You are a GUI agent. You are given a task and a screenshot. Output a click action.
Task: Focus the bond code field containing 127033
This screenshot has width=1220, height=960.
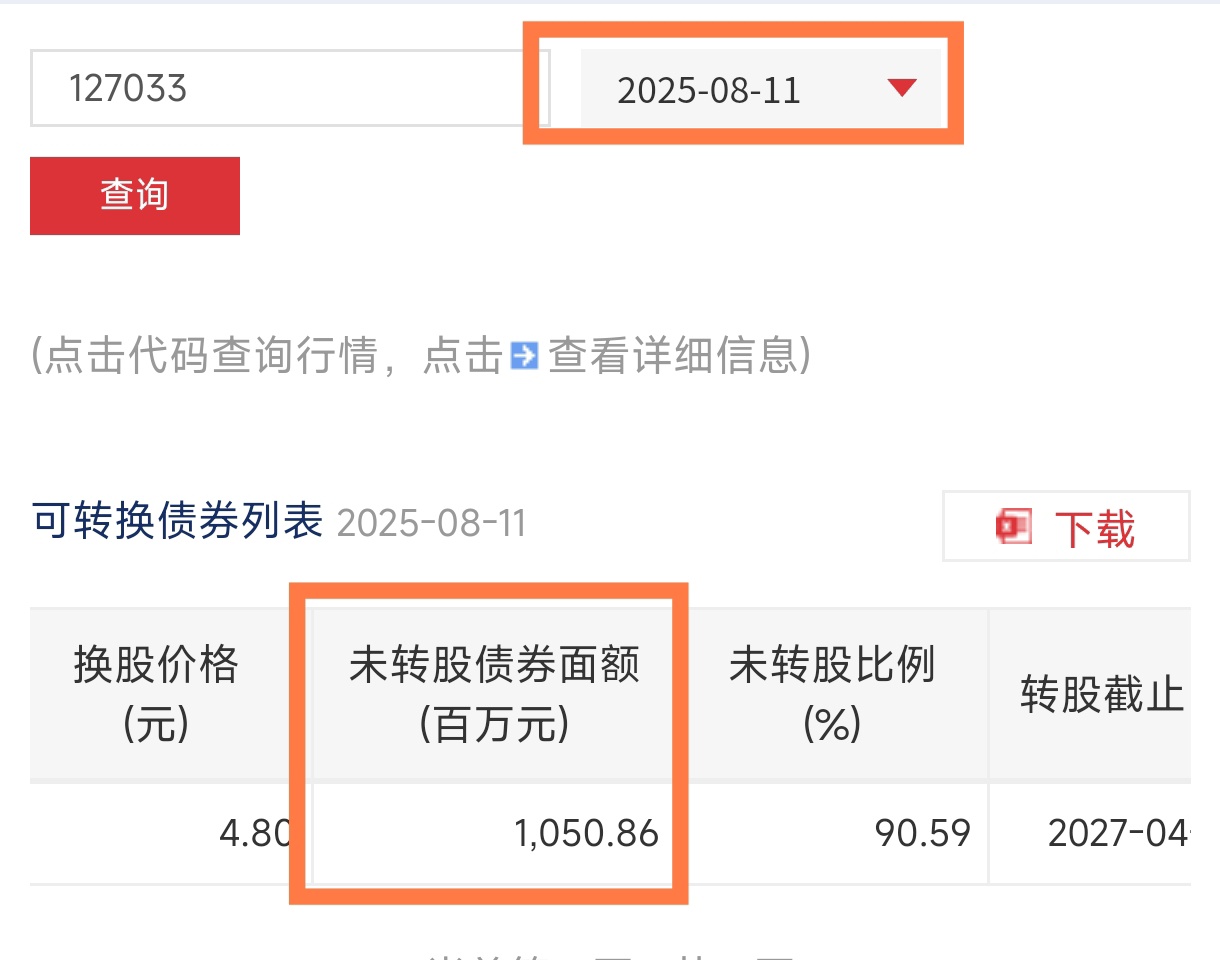coord(290,88)
